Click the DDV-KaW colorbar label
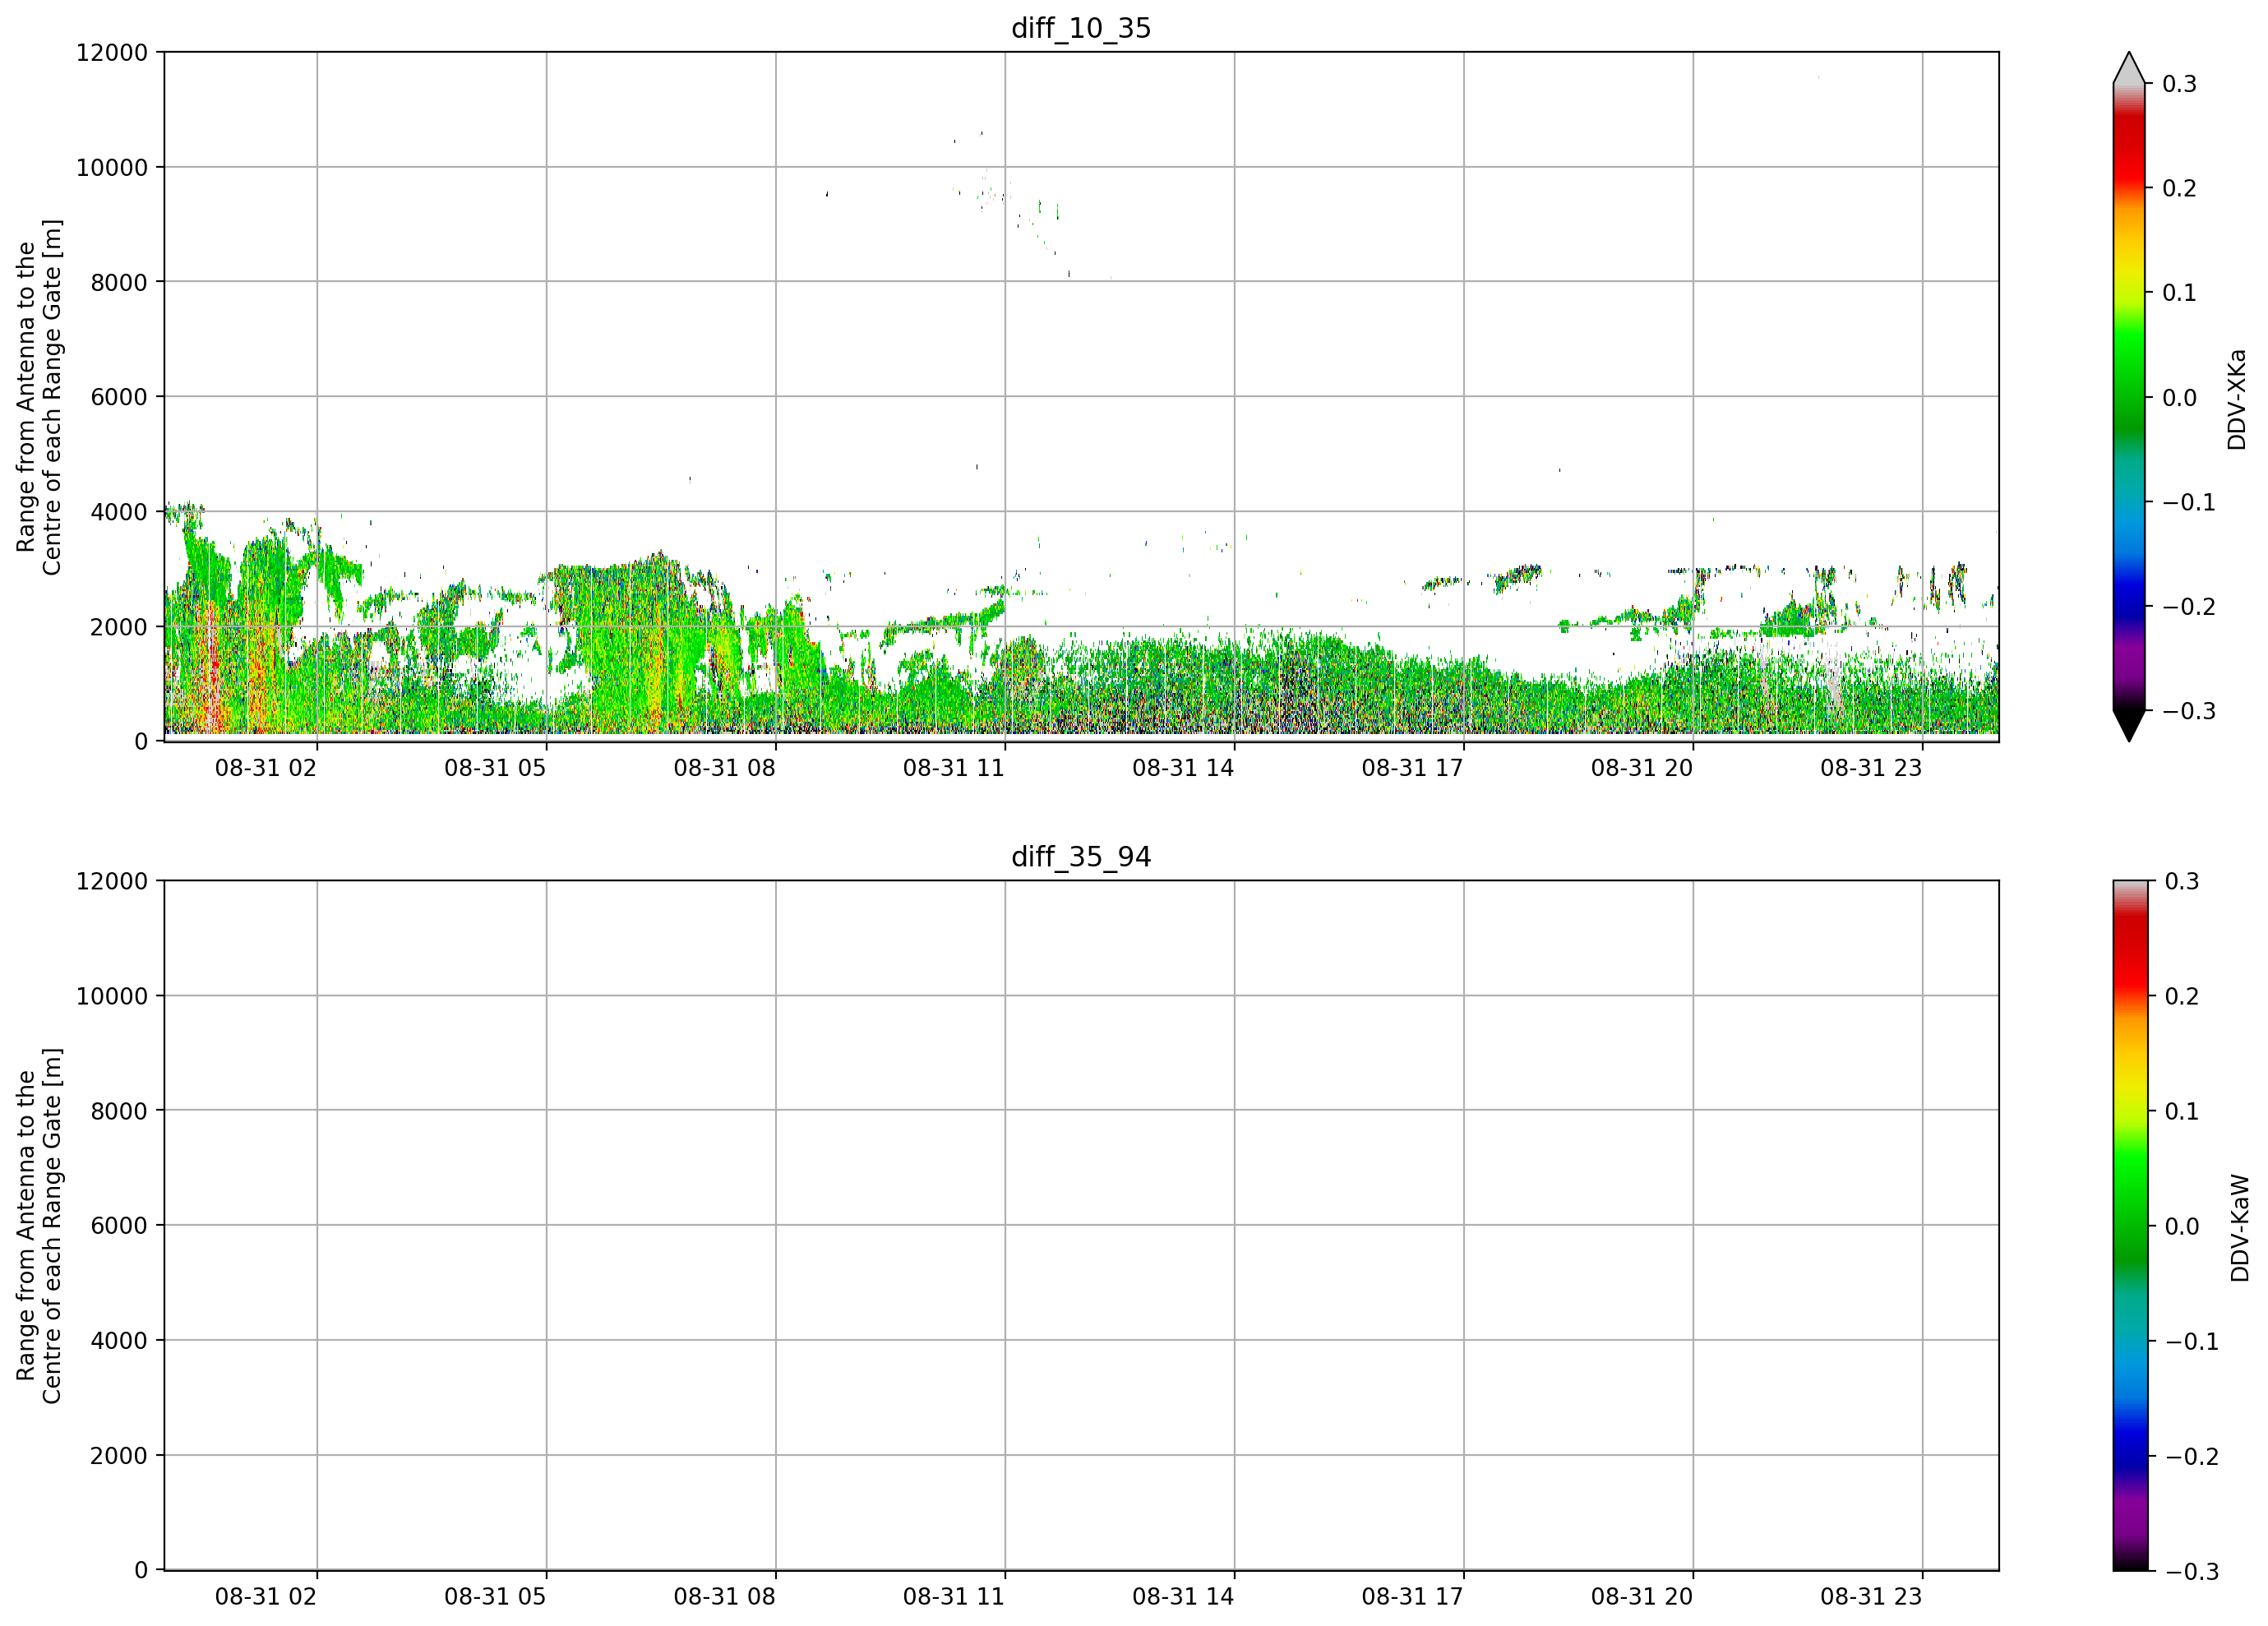This screenshot has height=1626, width=2268. tap(2239, 1228)
